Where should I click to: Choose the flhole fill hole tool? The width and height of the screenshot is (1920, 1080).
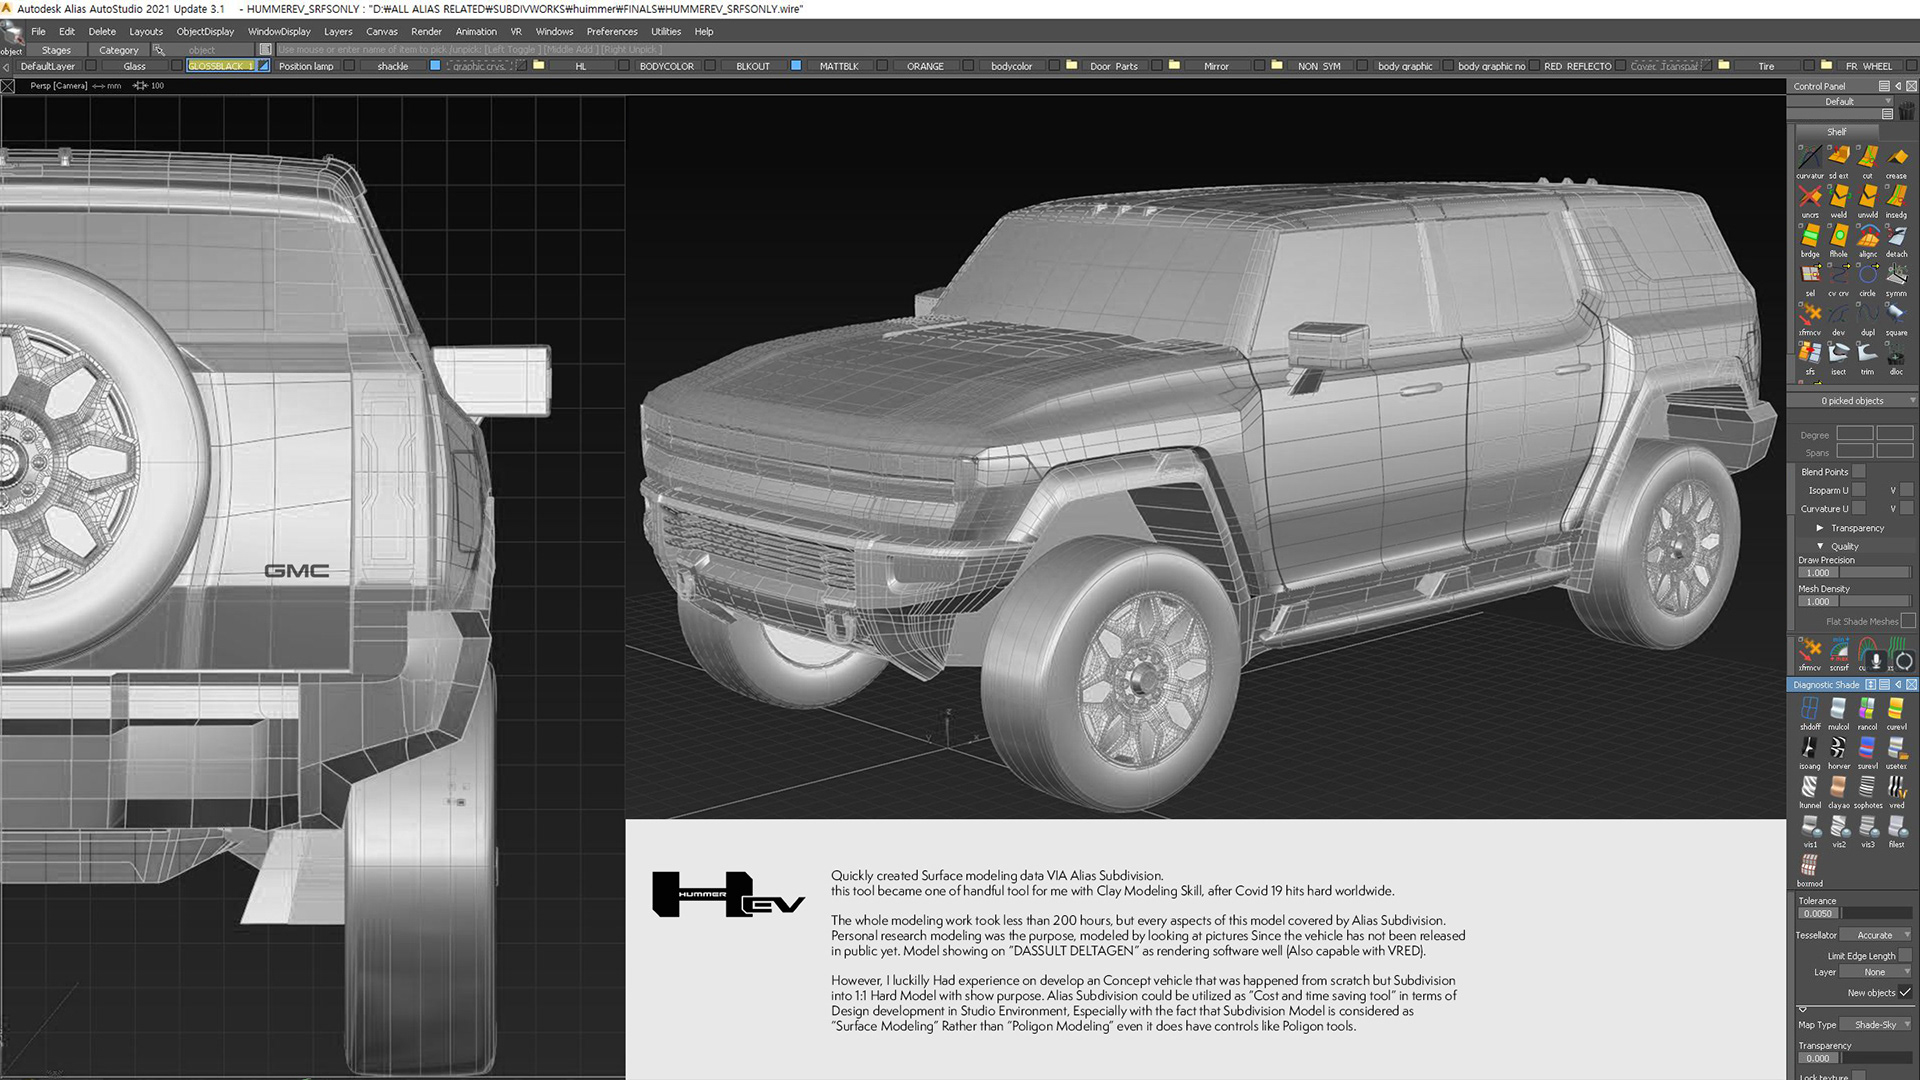pos(1839,236)
